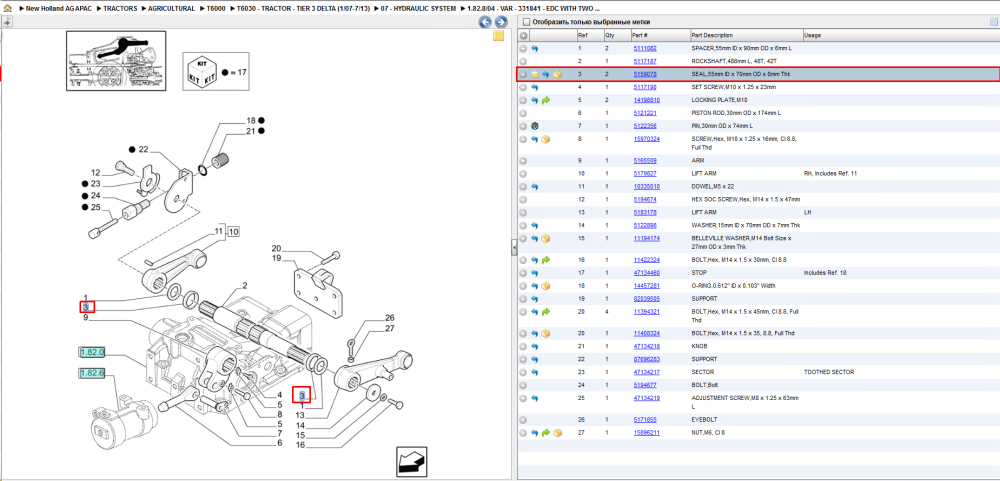Click the plus icon in the table header
Screen dimensions: 1000x481
point(523,35)
